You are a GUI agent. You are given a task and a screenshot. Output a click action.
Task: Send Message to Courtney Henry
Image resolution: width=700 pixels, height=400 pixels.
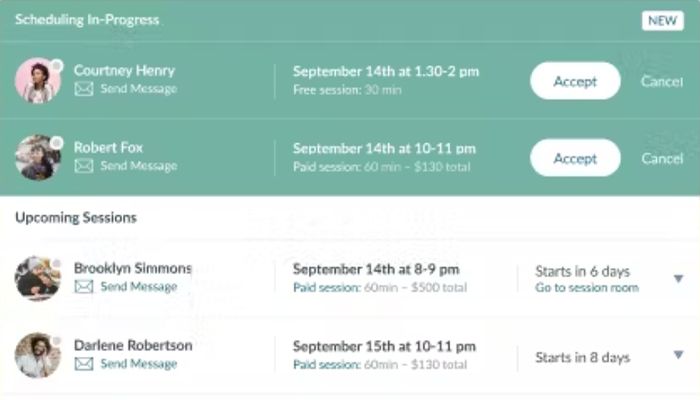coord(138,89)
